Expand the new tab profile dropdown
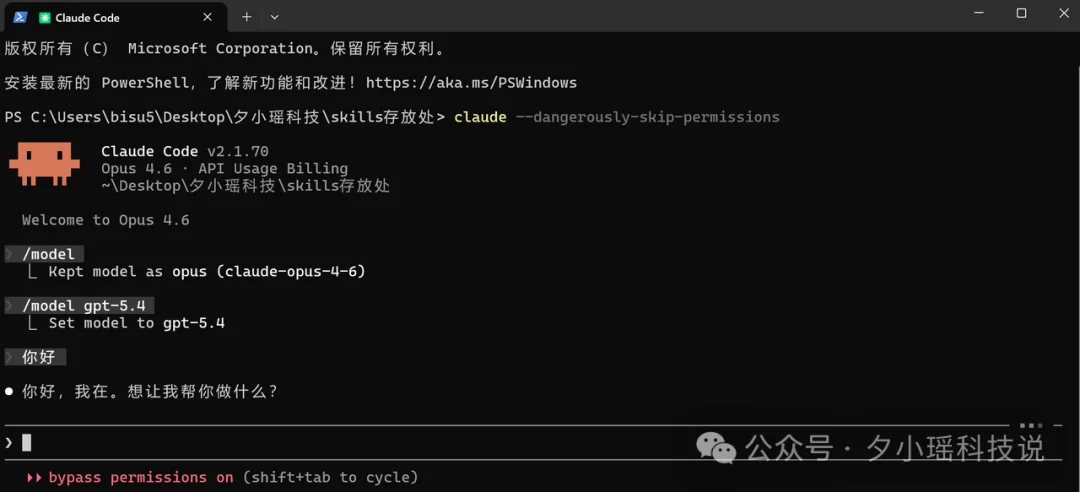Image resolution: width=1080 pixels, height=492 pixels. click(274, 17)
